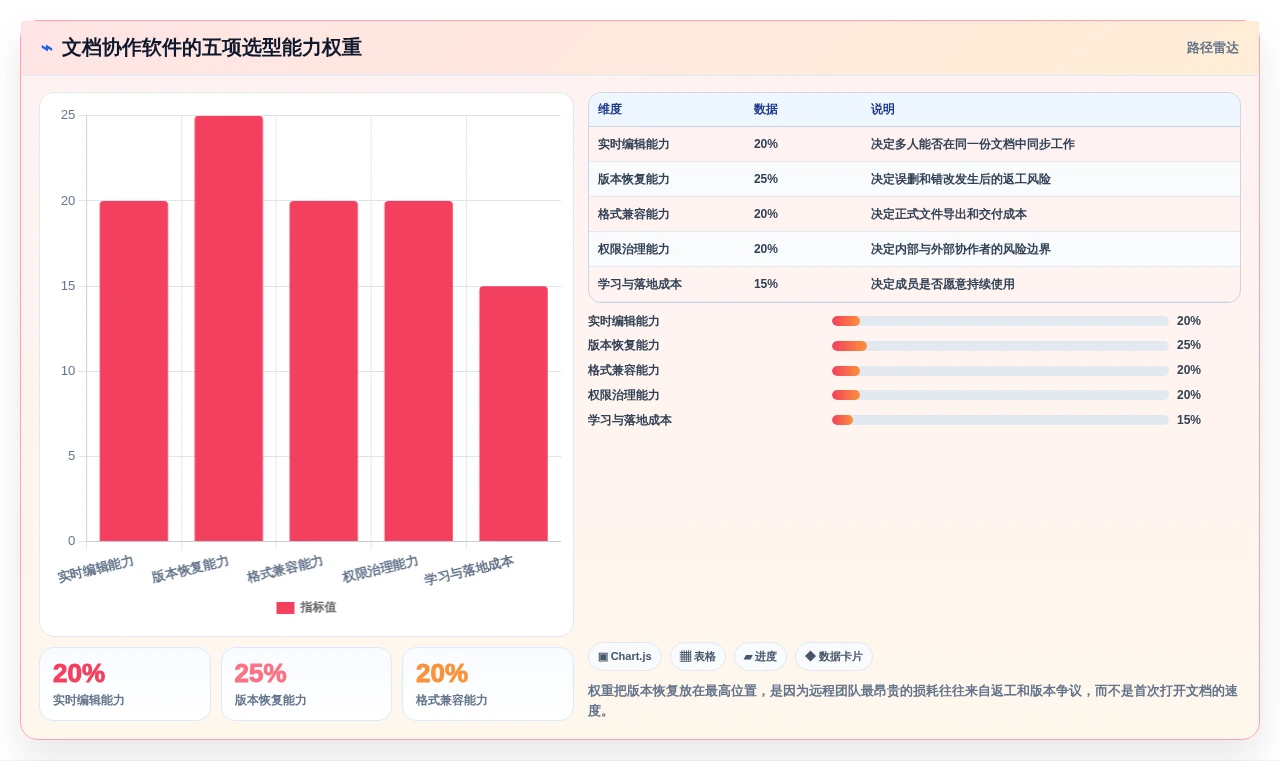Click the page title 文档协作软件的五项选型能力权重
The width and height of the screenshot is (1280, 761).
click(212, 48)
